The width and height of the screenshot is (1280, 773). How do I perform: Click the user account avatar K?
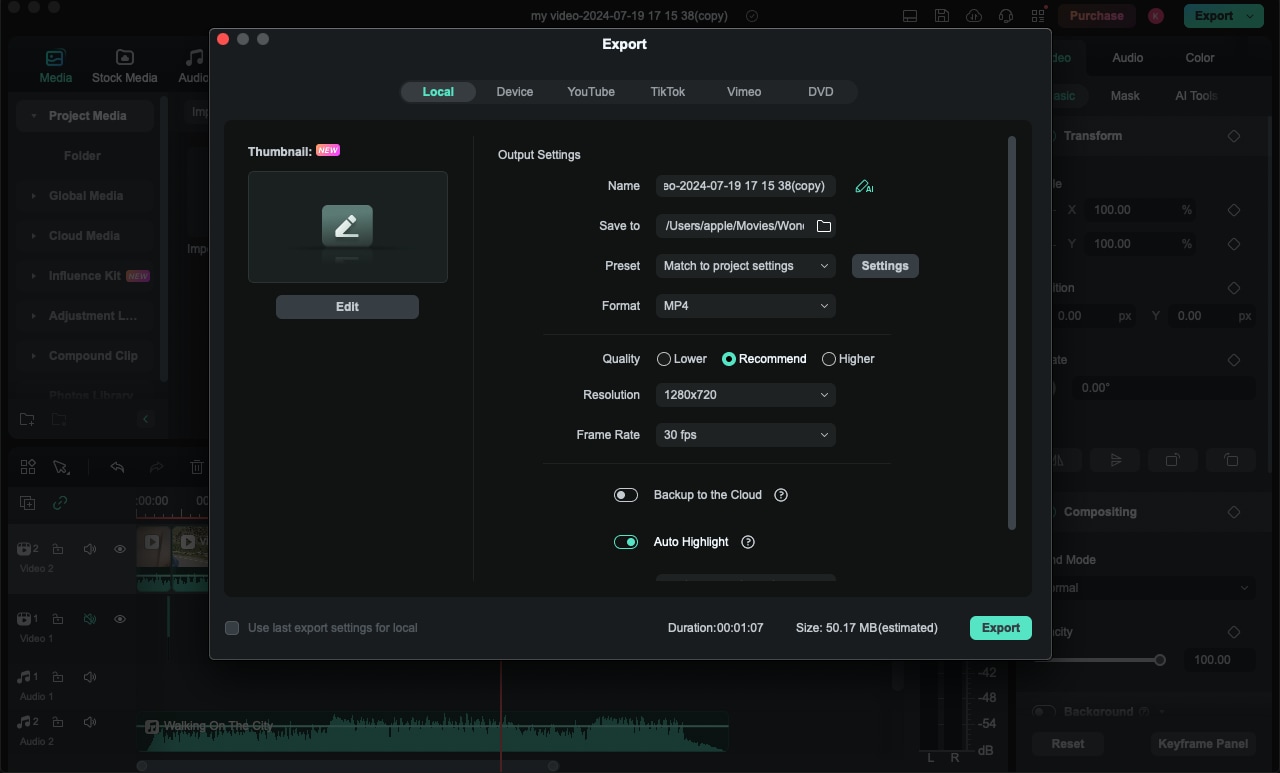click(x=1156, y=16)
